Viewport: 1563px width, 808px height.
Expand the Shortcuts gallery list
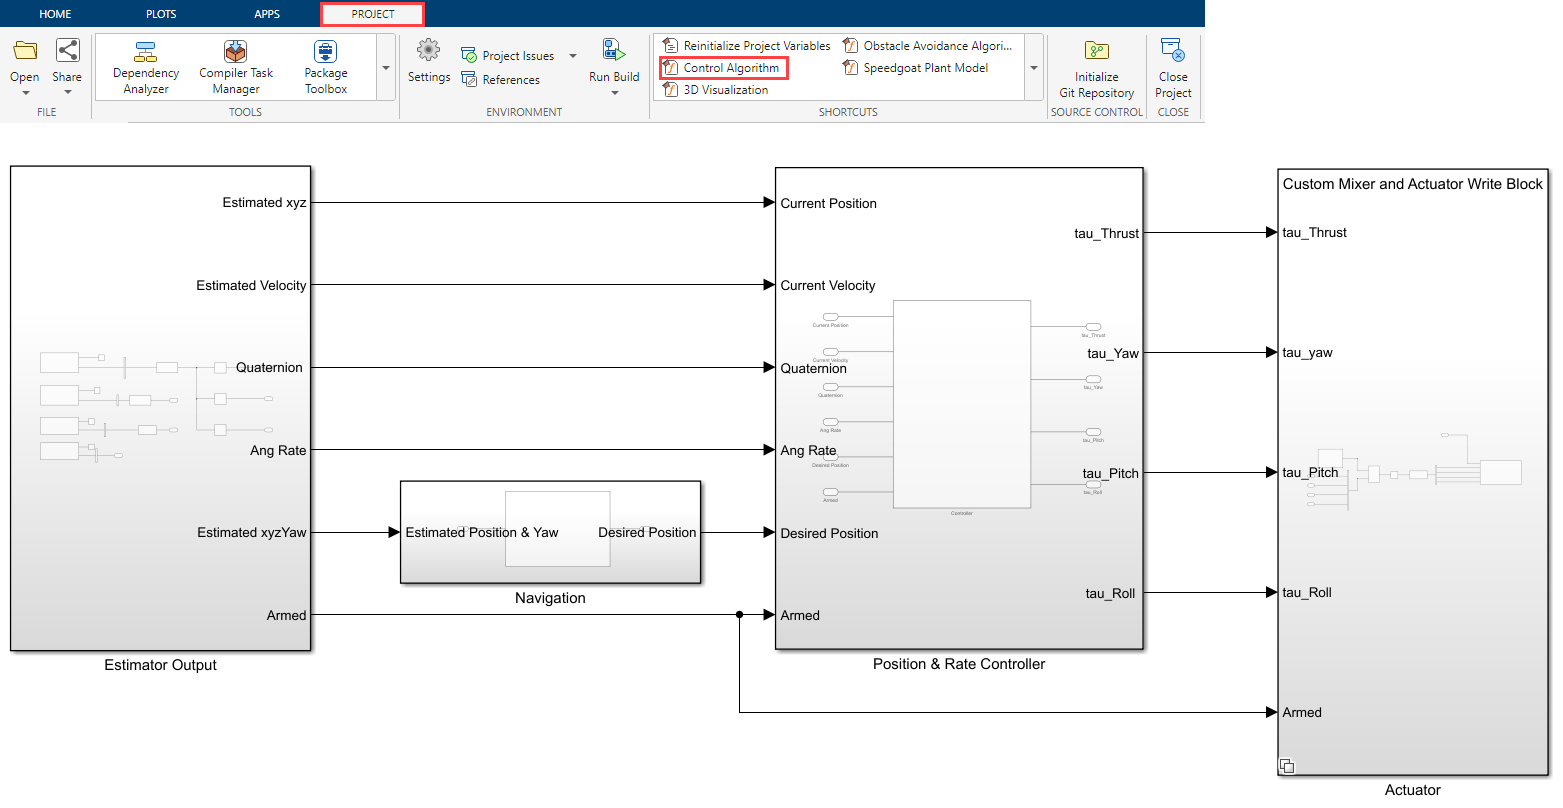point(1034,68)
